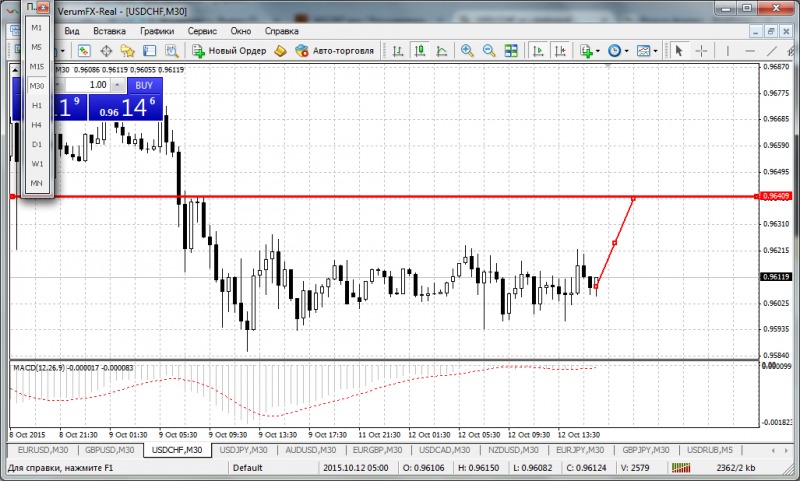Select D1 timeframe
The width and height of the screenshot is (800, 481).
click(x=37, y=144)
